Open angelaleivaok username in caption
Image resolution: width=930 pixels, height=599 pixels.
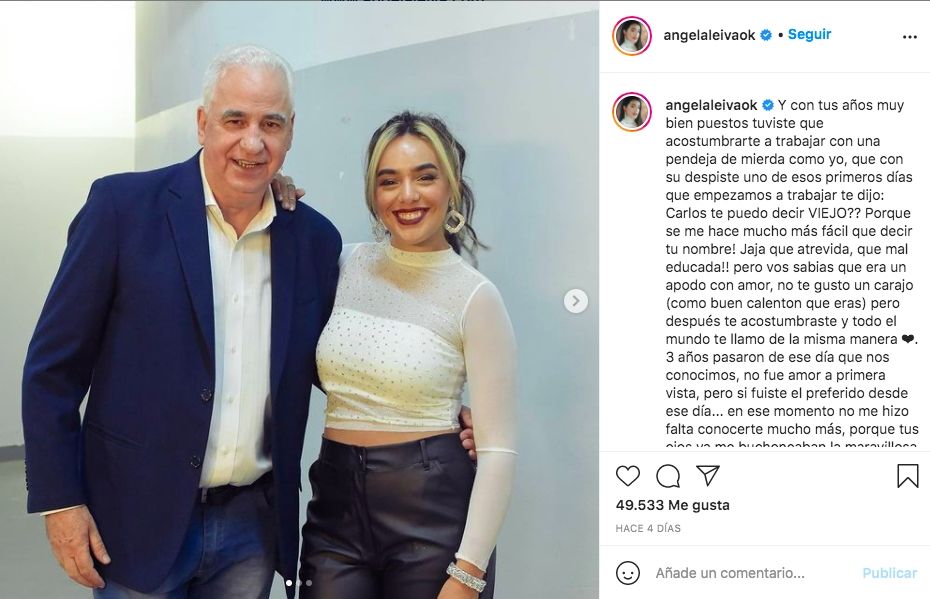tap(711, 105)
